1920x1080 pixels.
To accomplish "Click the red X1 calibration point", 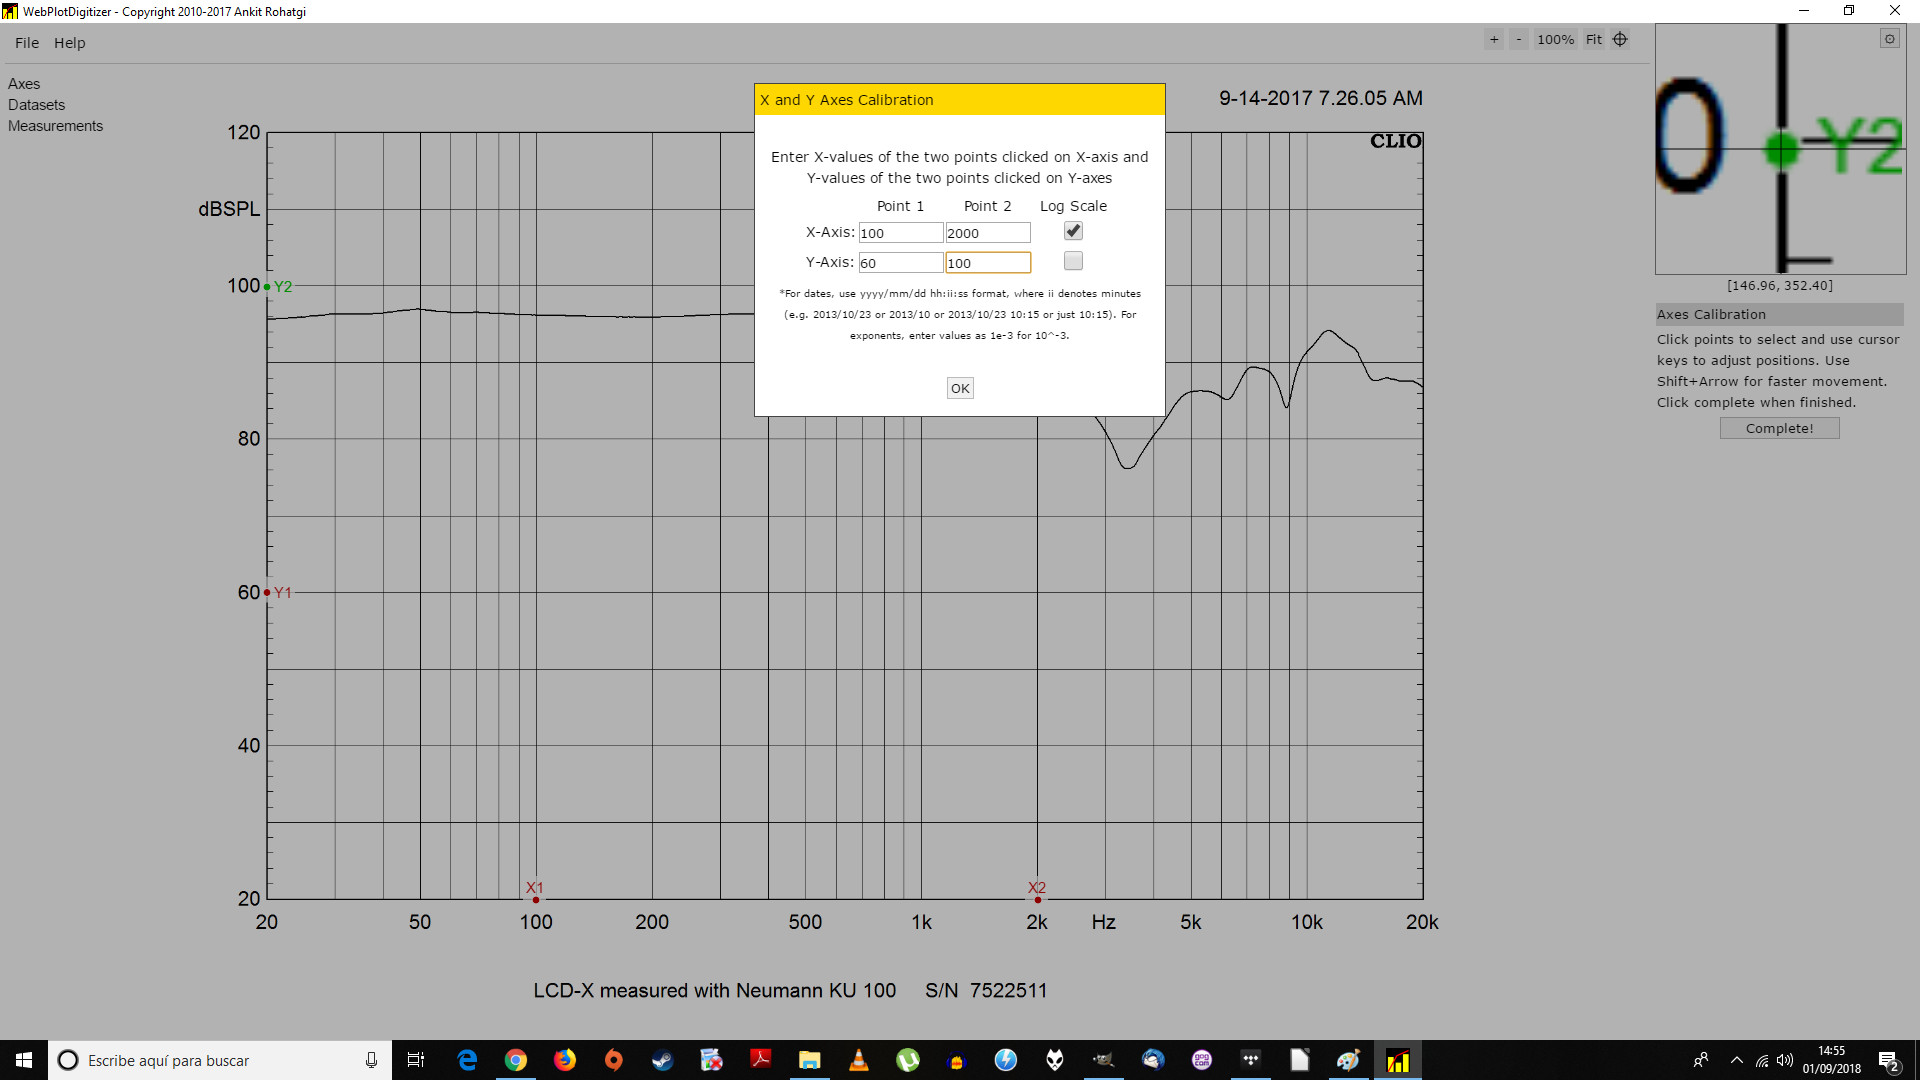I will click(536, 899).
